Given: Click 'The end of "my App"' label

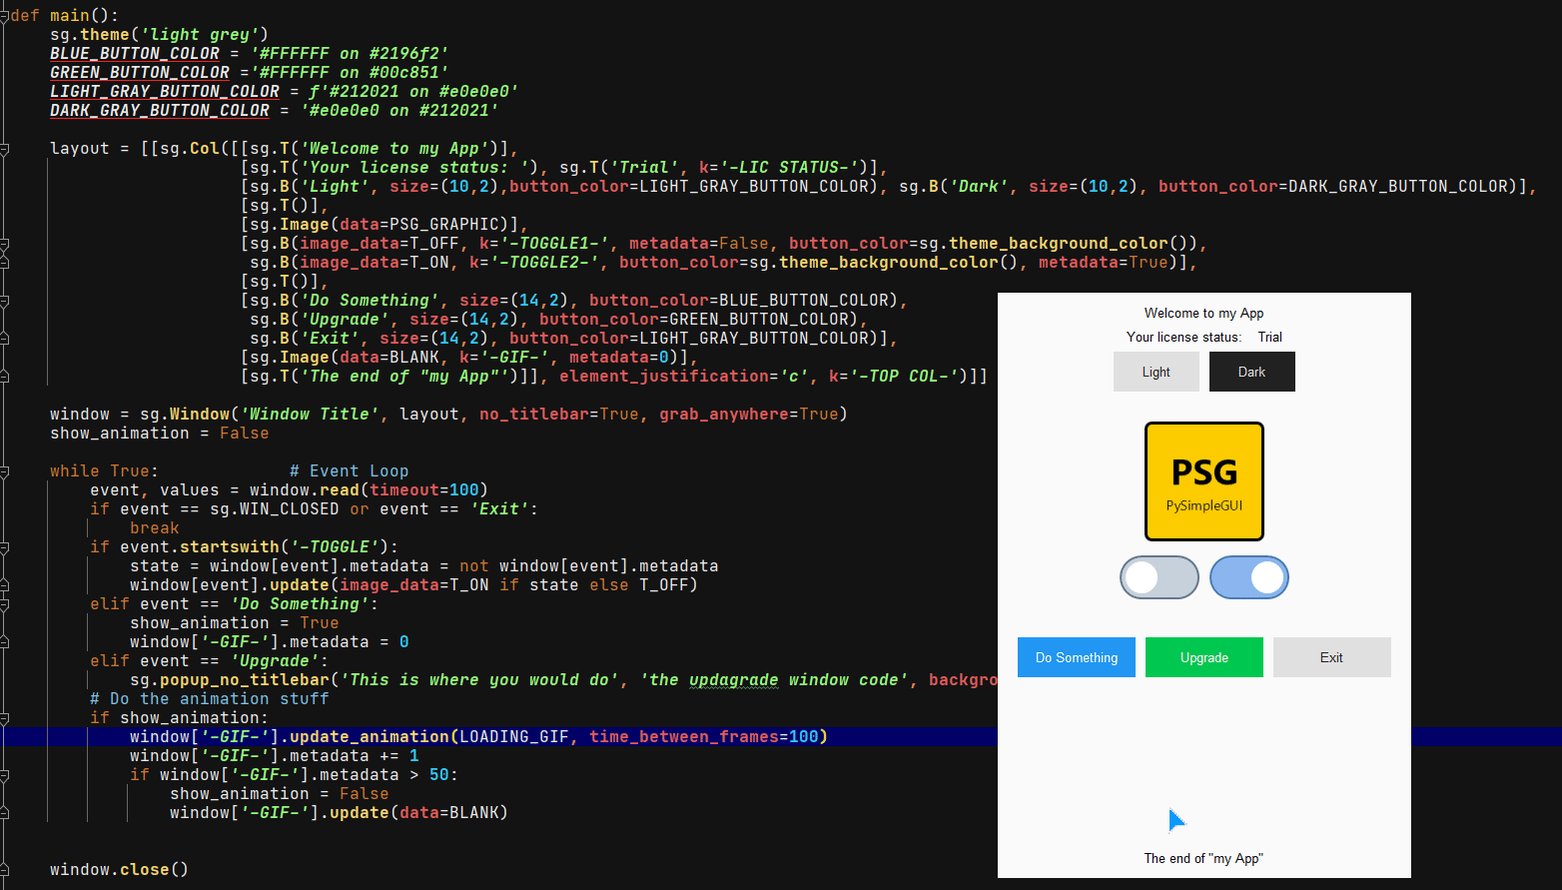Looking at the screenshot, I should pos(1203,858).
